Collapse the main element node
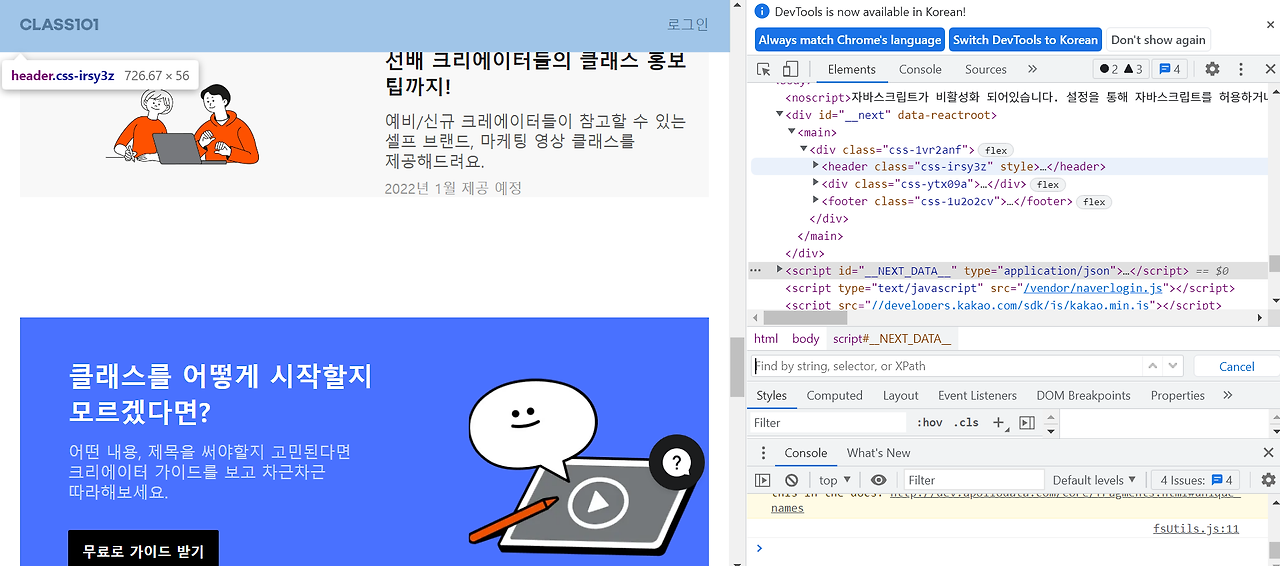Viewport: 1280px width, 566px height. click(x=792, y=132)
